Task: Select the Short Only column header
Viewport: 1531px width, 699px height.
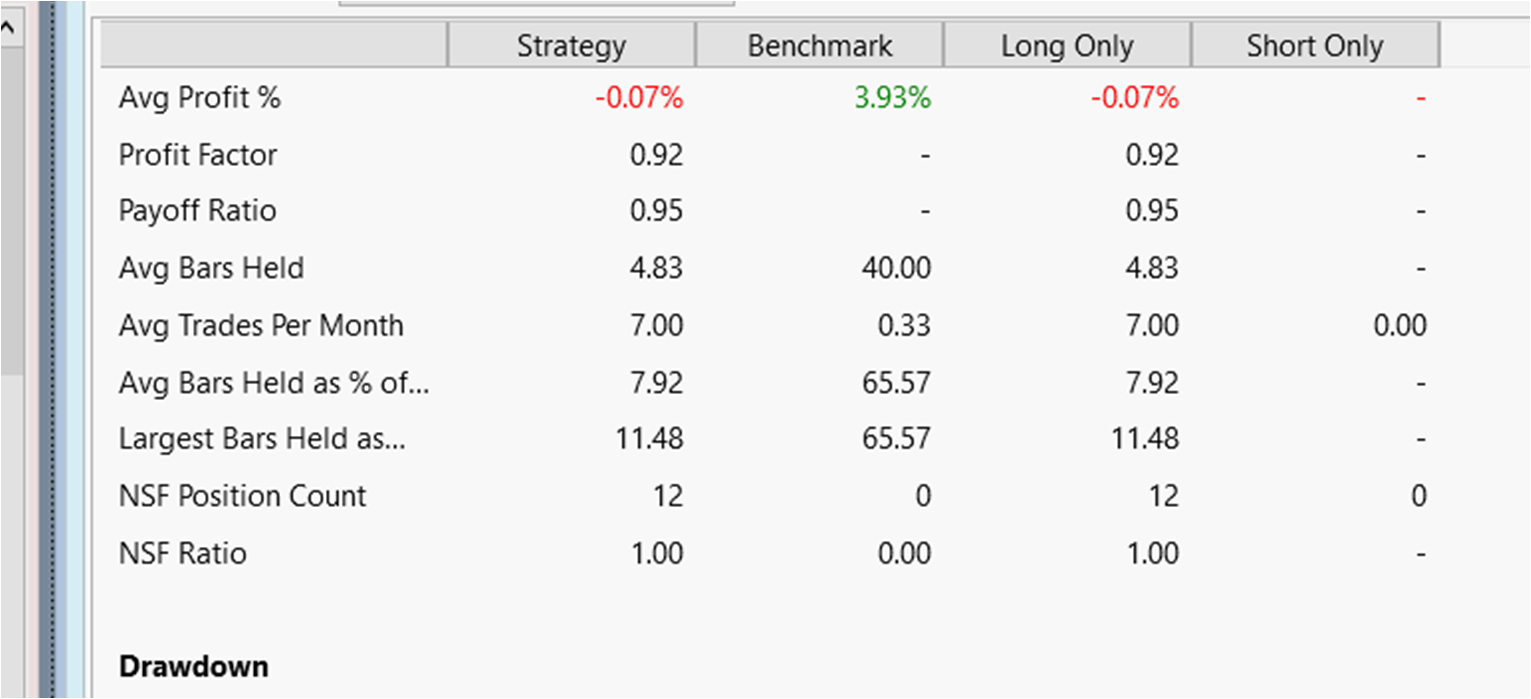Action: [x=1315, y=45]
